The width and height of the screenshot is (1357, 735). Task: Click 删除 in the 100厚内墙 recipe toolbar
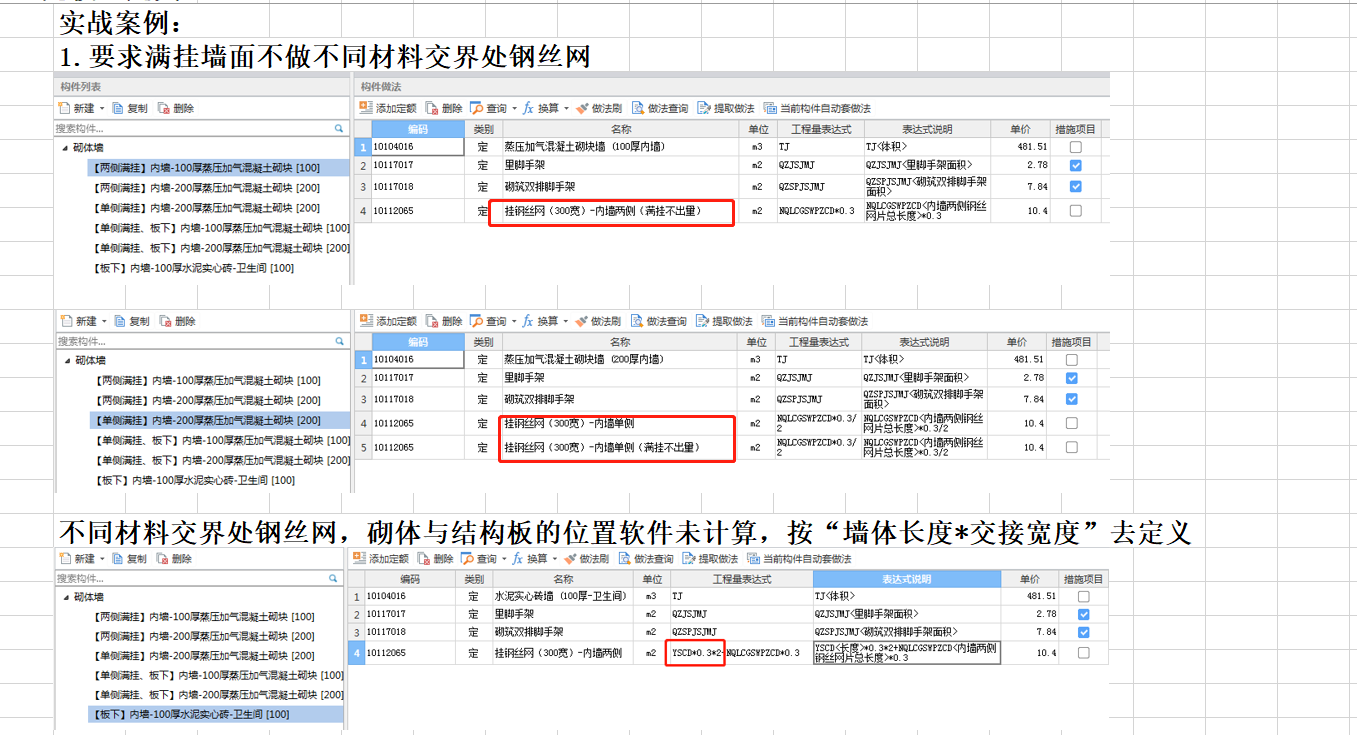tap(443, 108)
